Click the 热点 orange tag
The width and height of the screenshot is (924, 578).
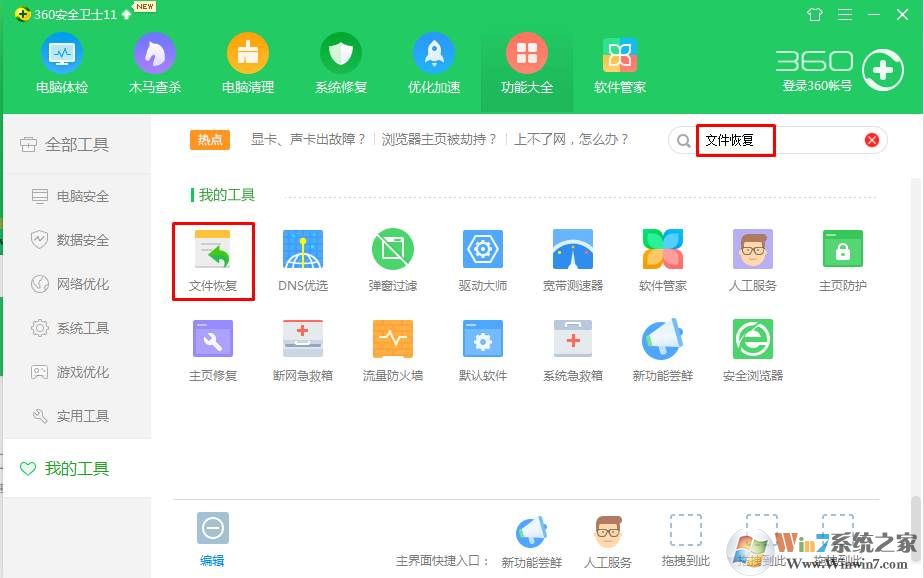point(210,140)
